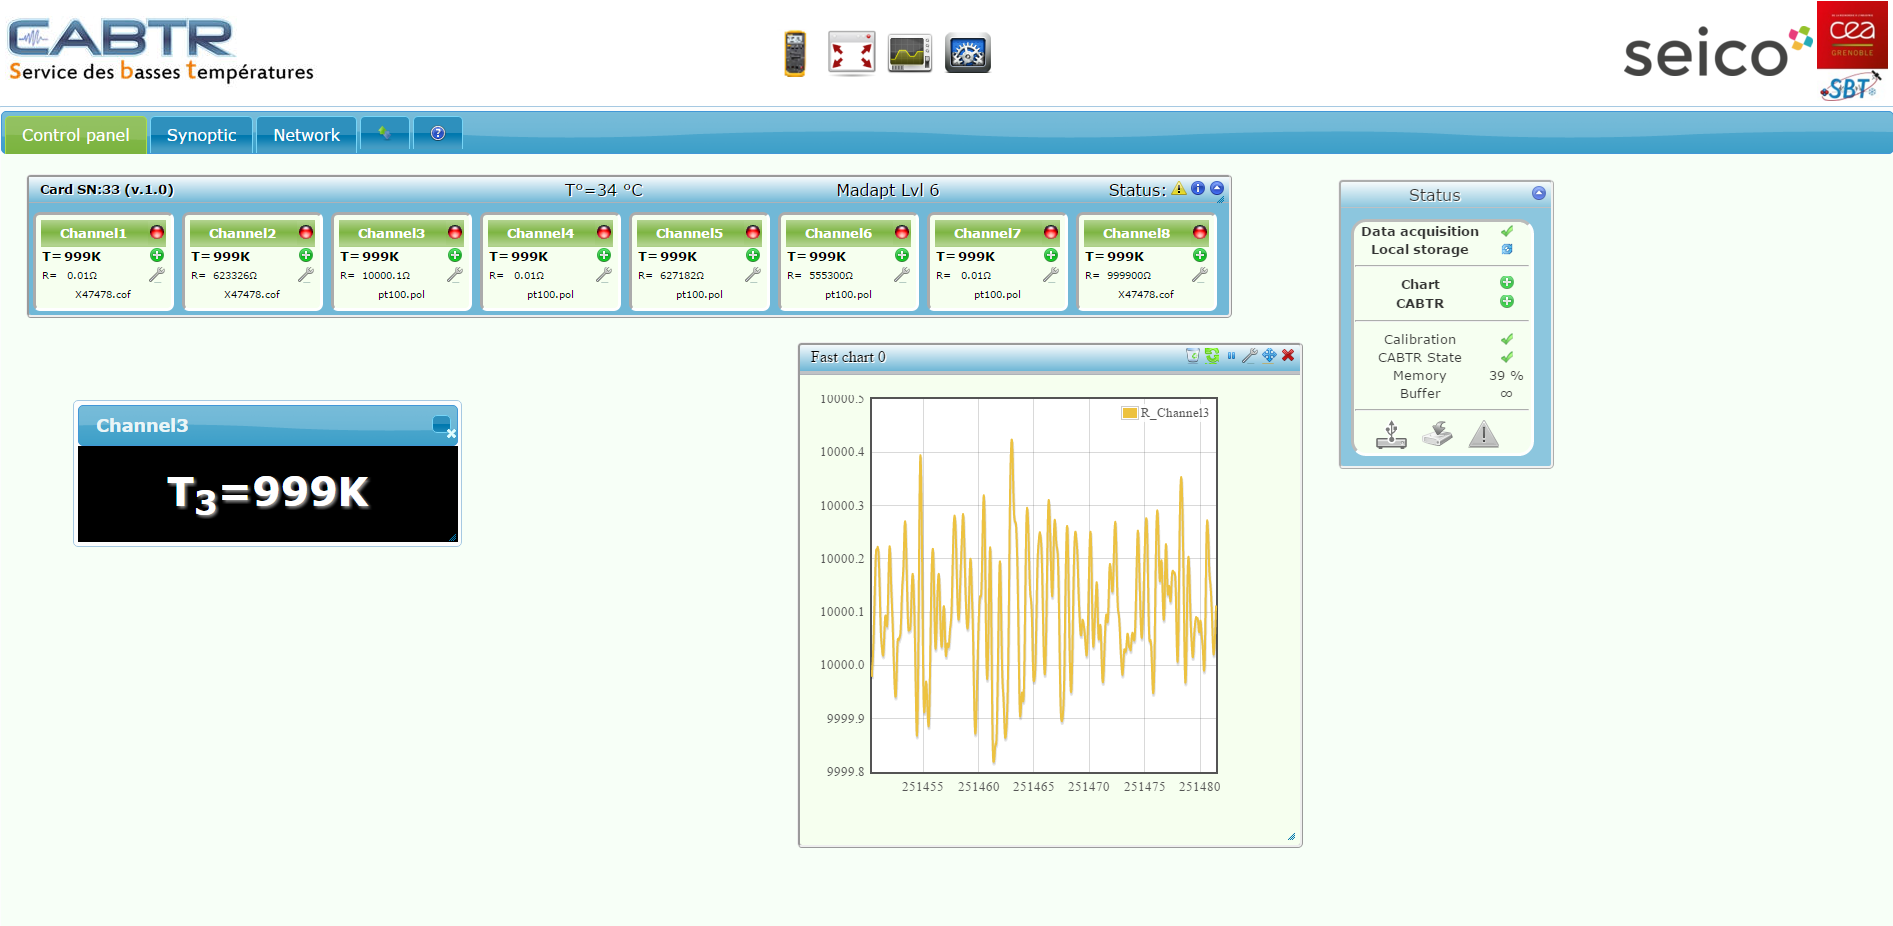Toggle Channel2 red indicator light
This screenshot has width=1893, height=926.
(x=306, y=232)
